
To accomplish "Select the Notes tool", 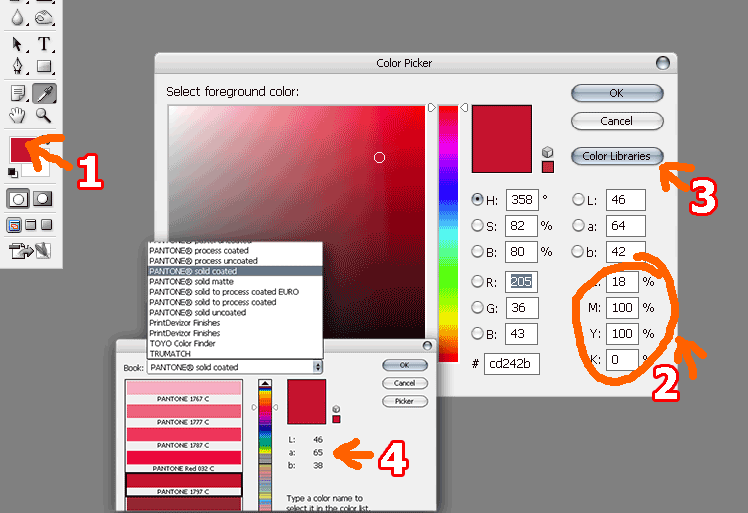I will [x=18, y=93].
